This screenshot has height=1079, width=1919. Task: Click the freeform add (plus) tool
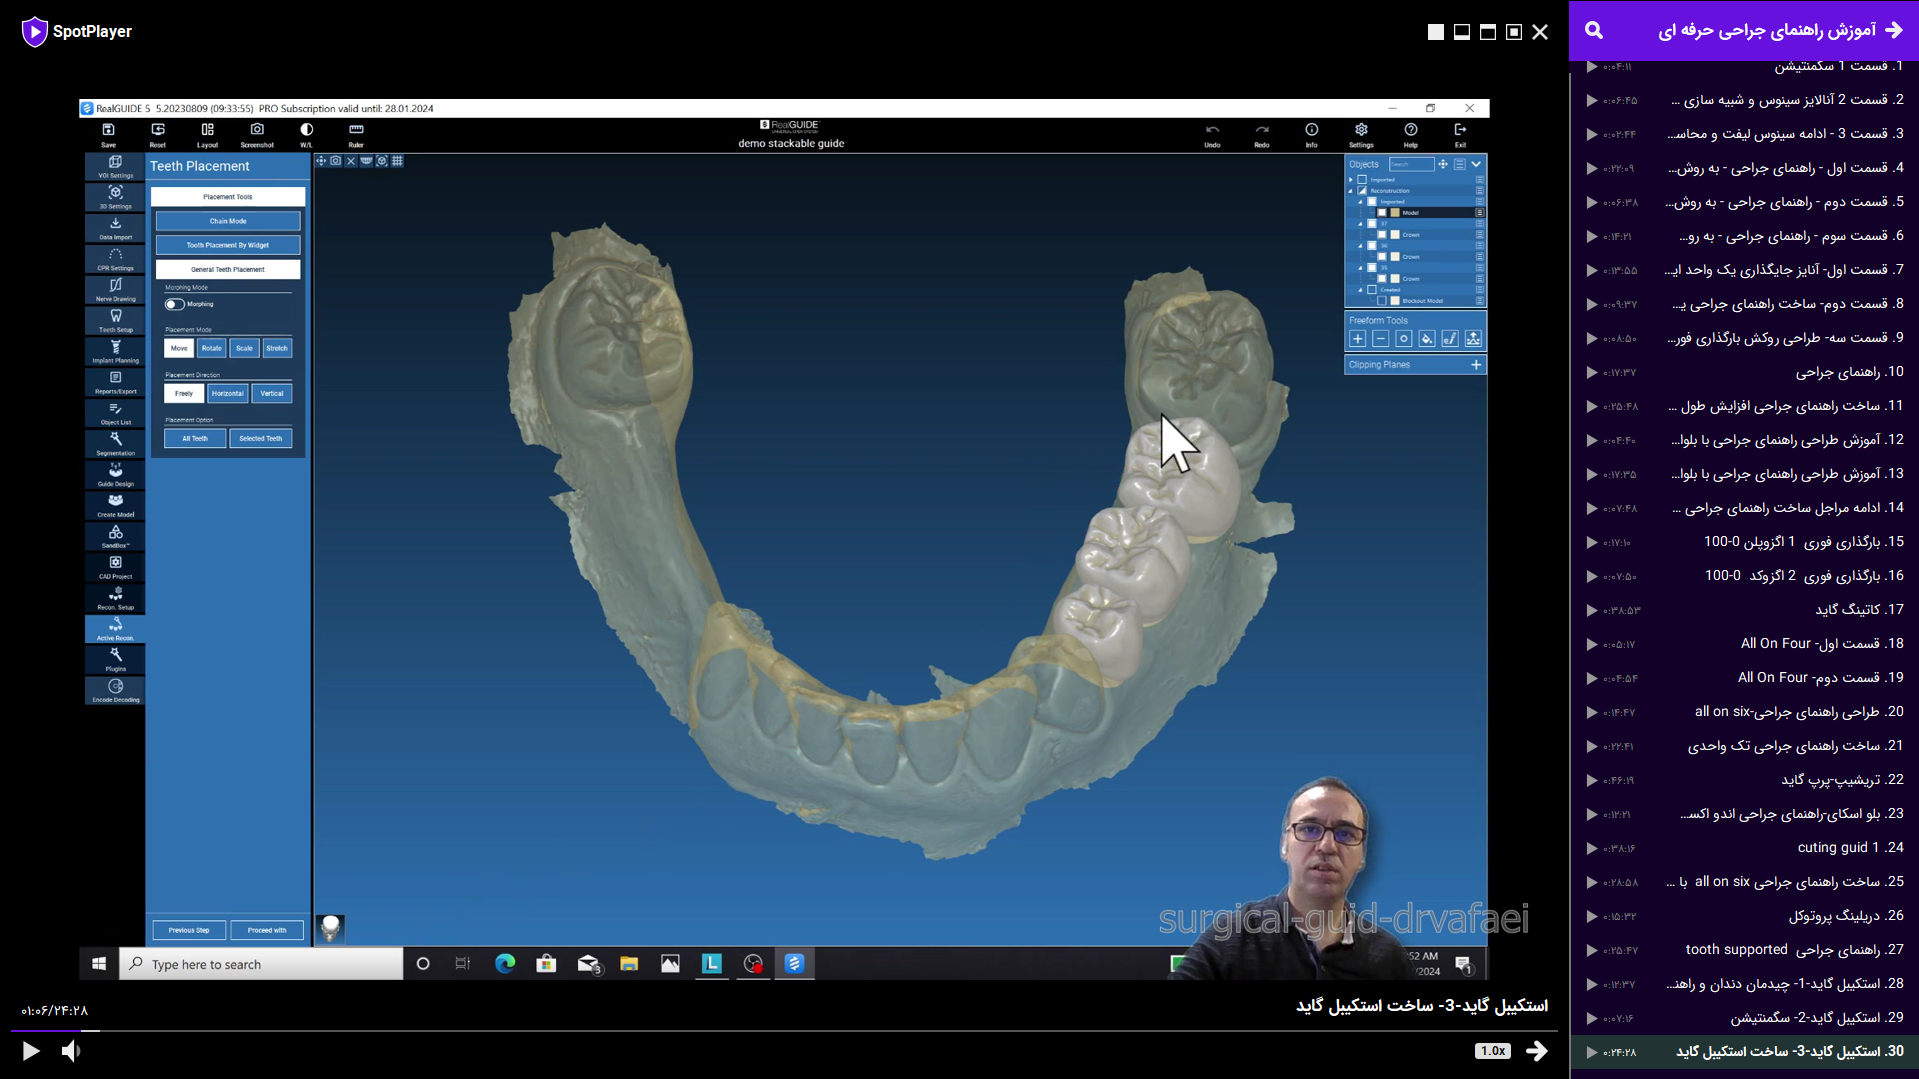click(1357, 339)
